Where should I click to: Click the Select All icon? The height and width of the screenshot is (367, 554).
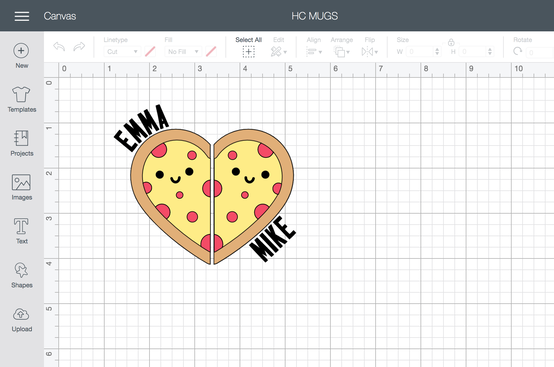249,52
